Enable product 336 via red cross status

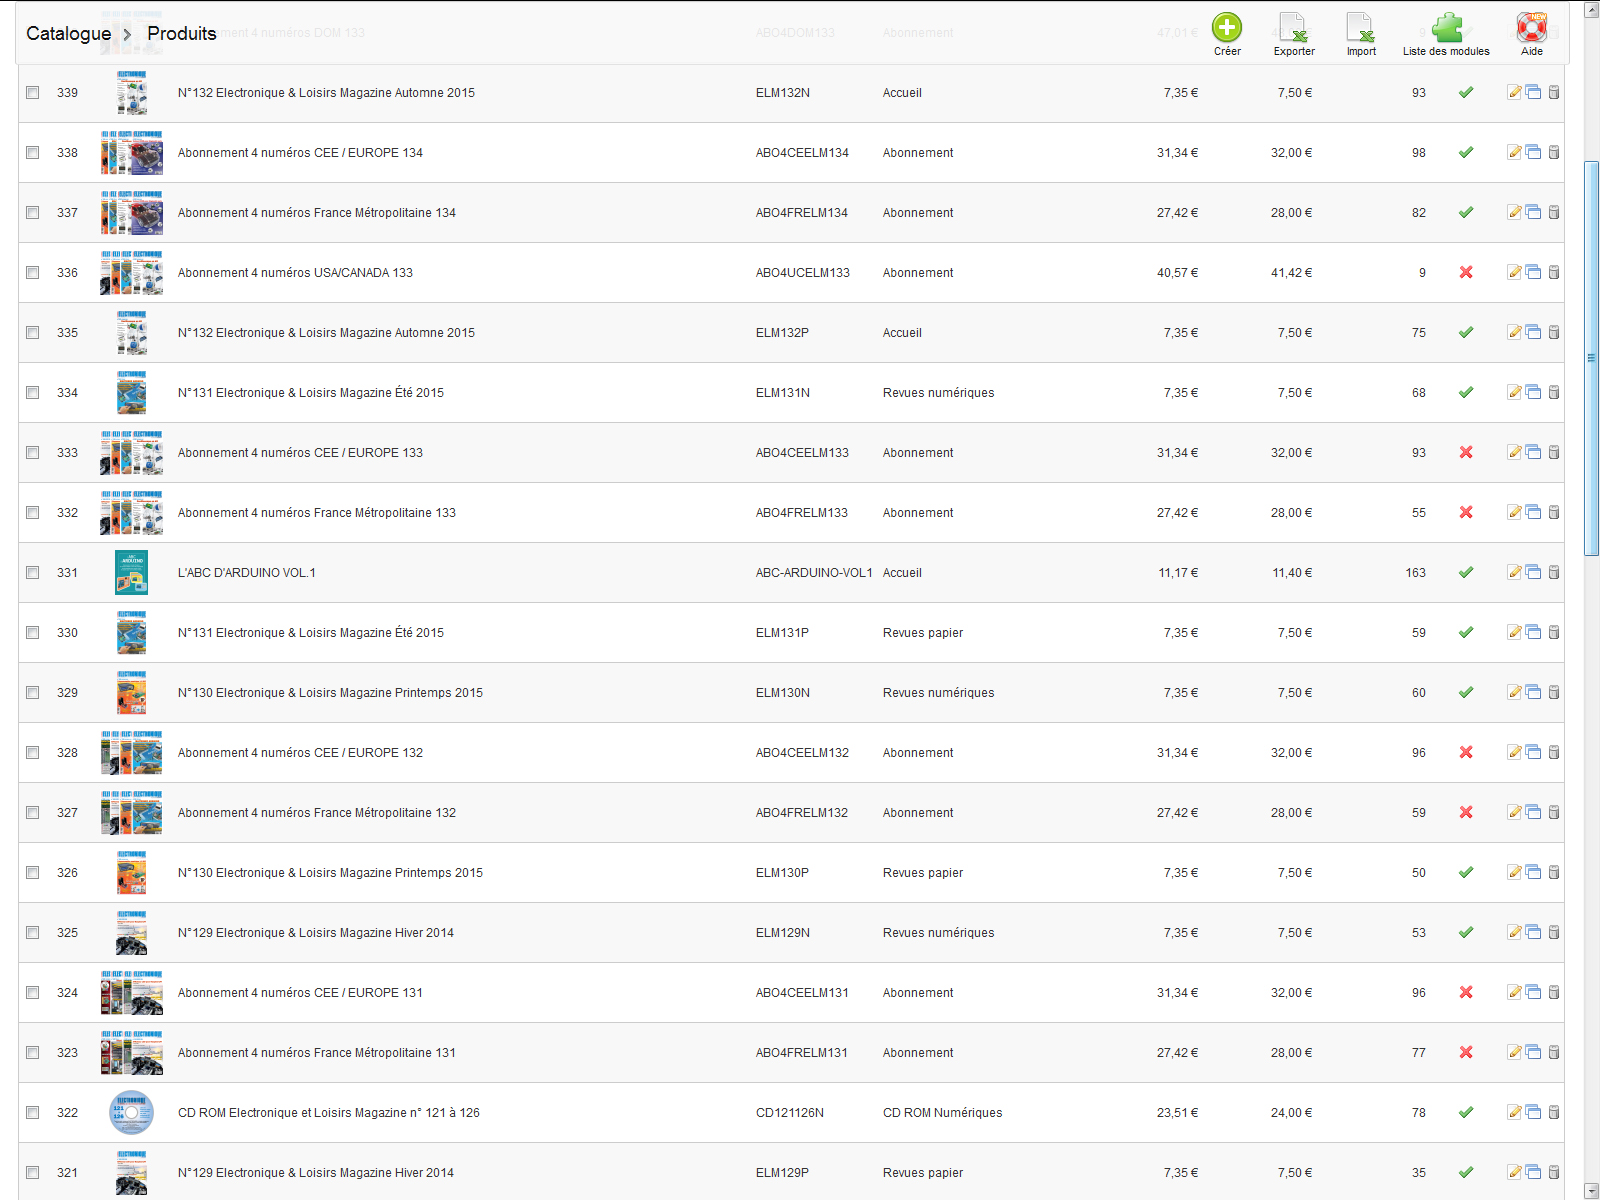pos(1466,272)
